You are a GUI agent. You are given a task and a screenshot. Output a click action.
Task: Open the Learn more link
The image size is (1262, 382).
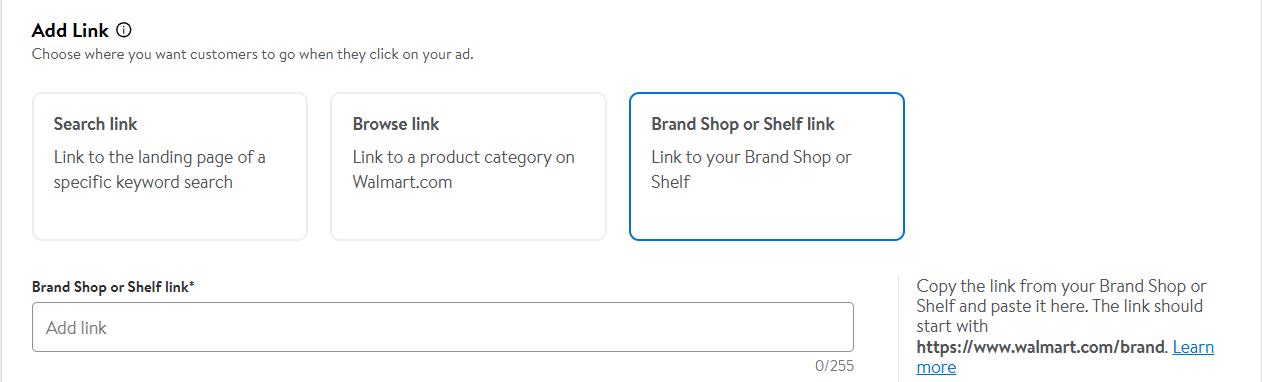click(x=1065, y=357)
